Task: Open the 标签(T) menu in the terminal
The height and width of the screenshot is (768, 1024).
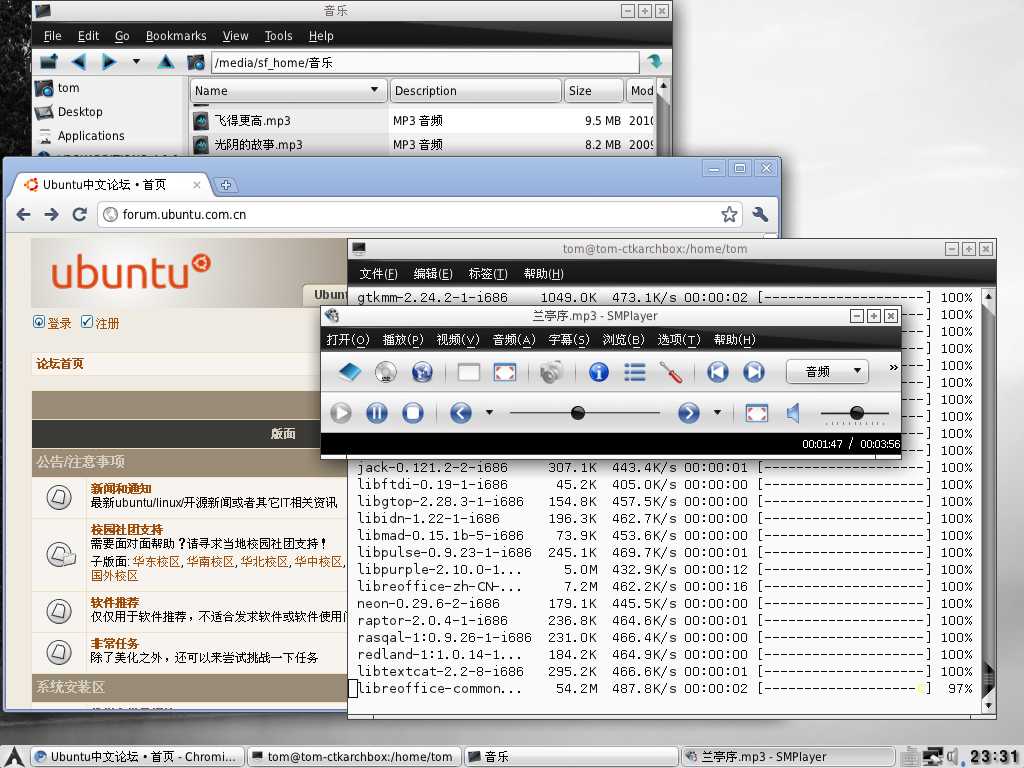Action: pos(488,274)
